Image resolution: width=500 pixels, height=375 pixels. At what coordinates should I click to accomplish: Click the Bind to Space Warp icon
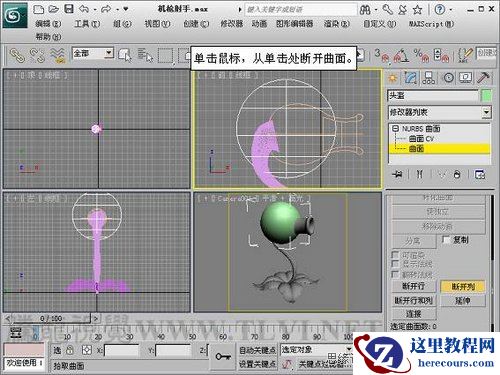[57, 55]
